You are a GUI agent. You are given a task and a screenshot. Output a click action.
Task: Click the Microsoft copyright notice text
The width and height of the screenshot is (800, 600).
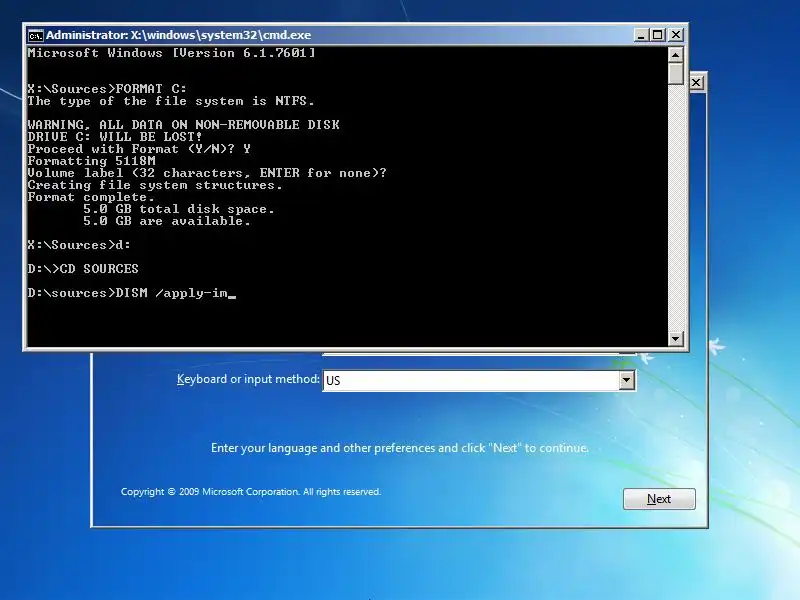(251, 491)
